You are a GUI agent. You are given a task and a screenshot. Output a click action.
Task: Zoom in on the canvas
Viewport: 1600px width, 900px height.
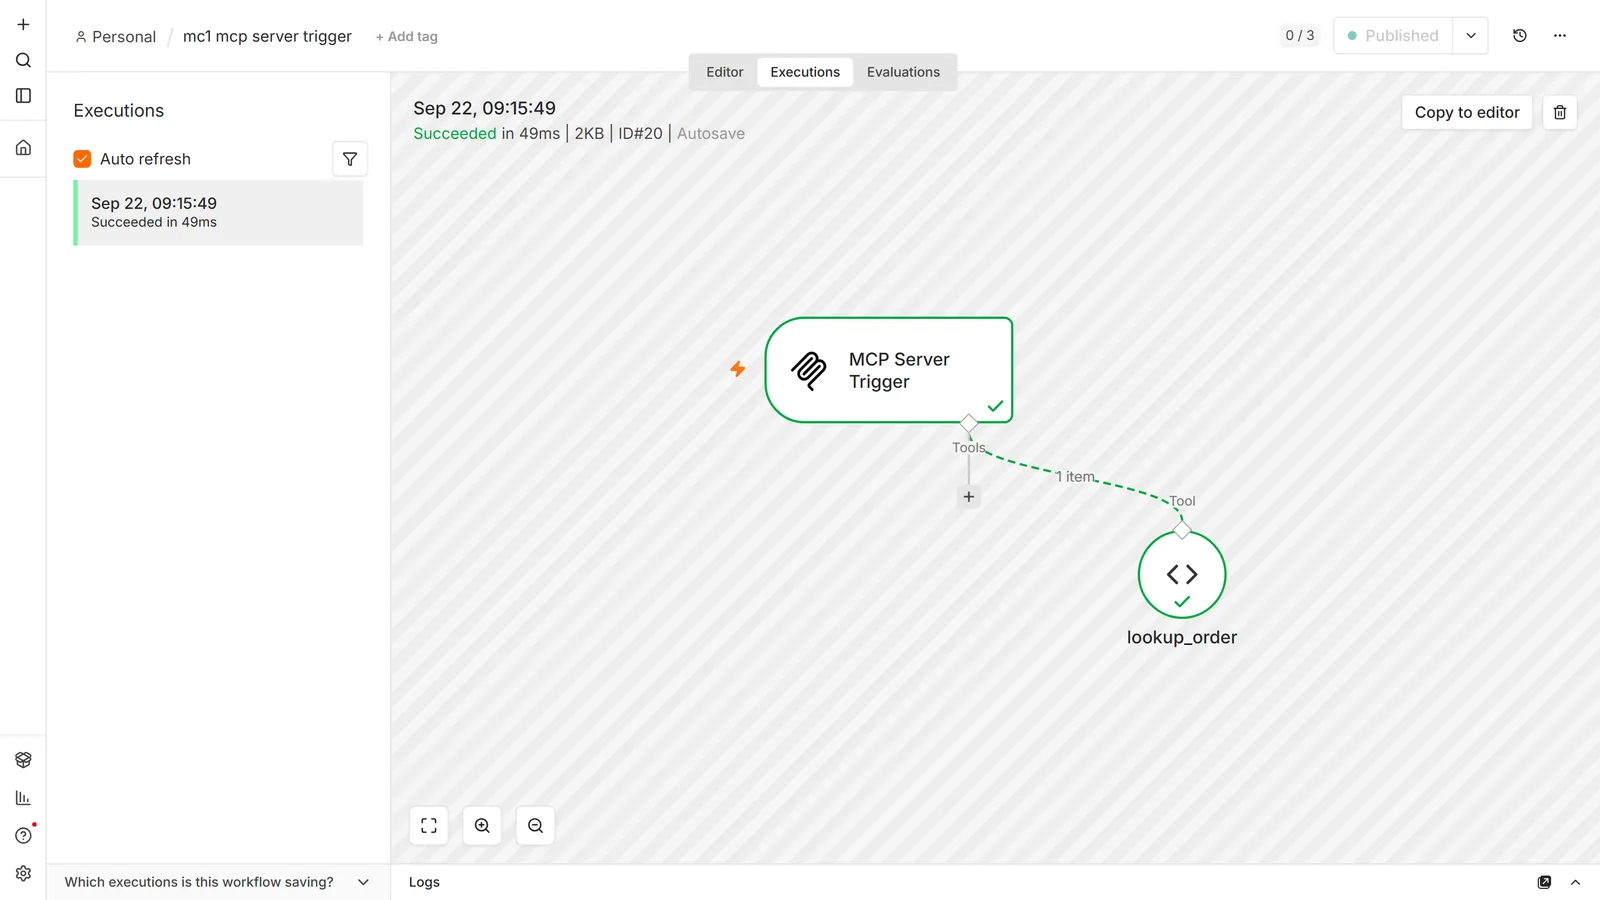[x=482, y=826]
